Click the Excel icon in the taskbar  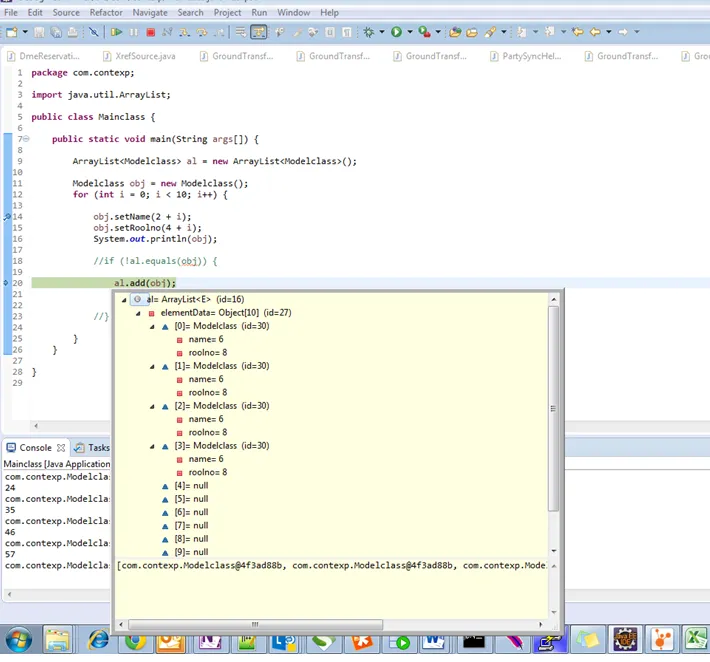click(x=695, y=640)
